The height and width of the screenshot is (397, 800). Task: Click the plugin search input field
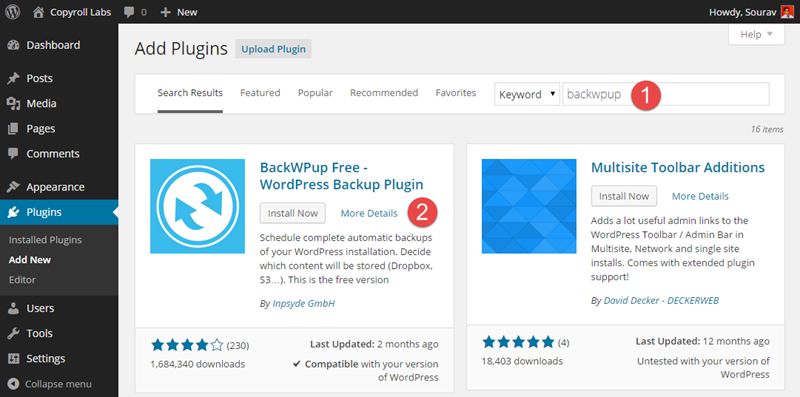(x=666, y=94)
